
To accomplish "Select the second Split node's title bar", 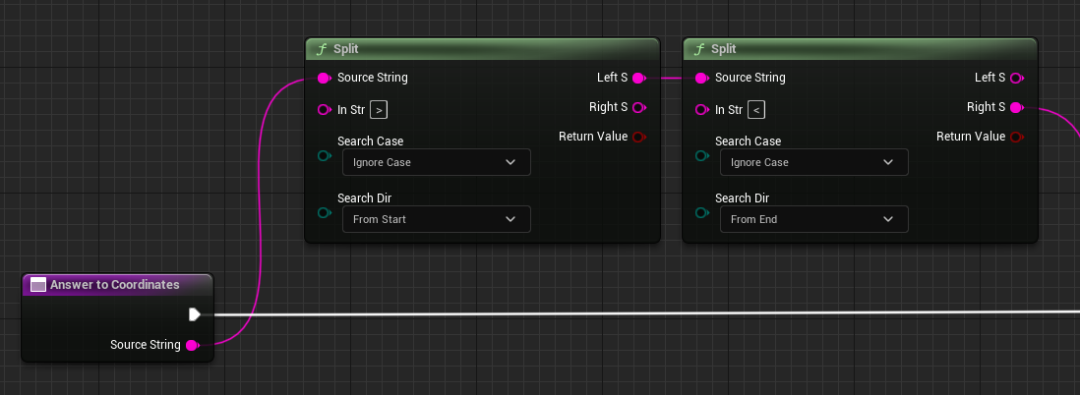I will point(860,49).
